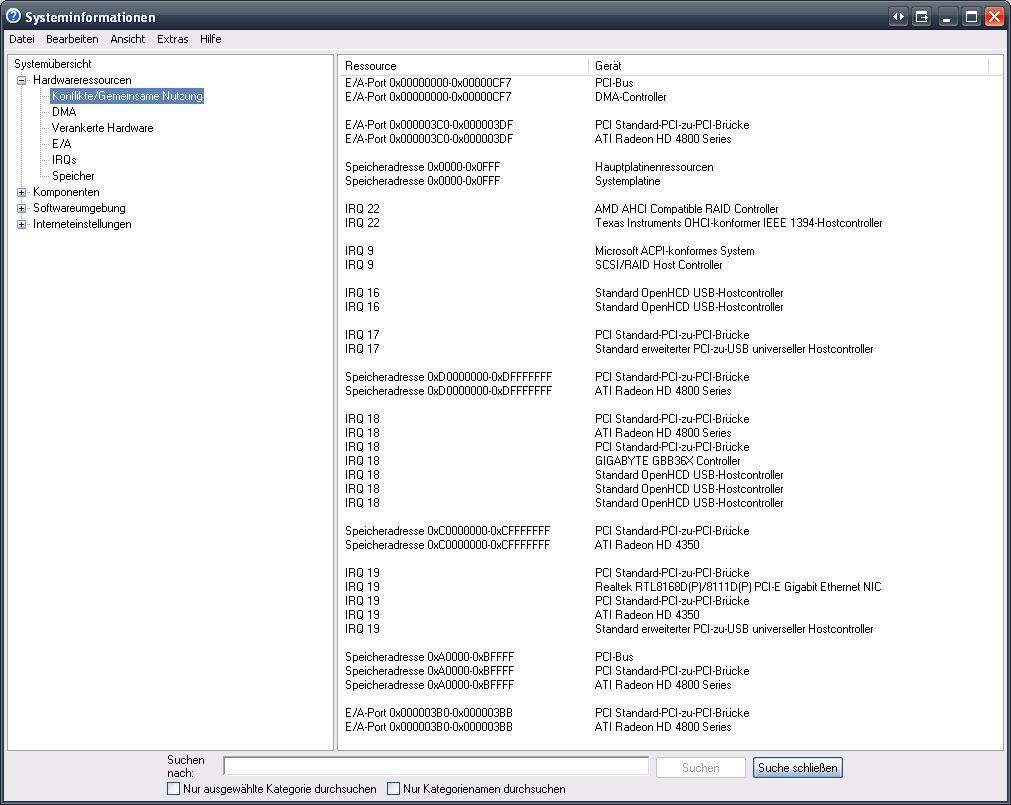1011x805 pixels.
Task: Select Hardwareressourcen label in the tree
Action: coord(82,80)
